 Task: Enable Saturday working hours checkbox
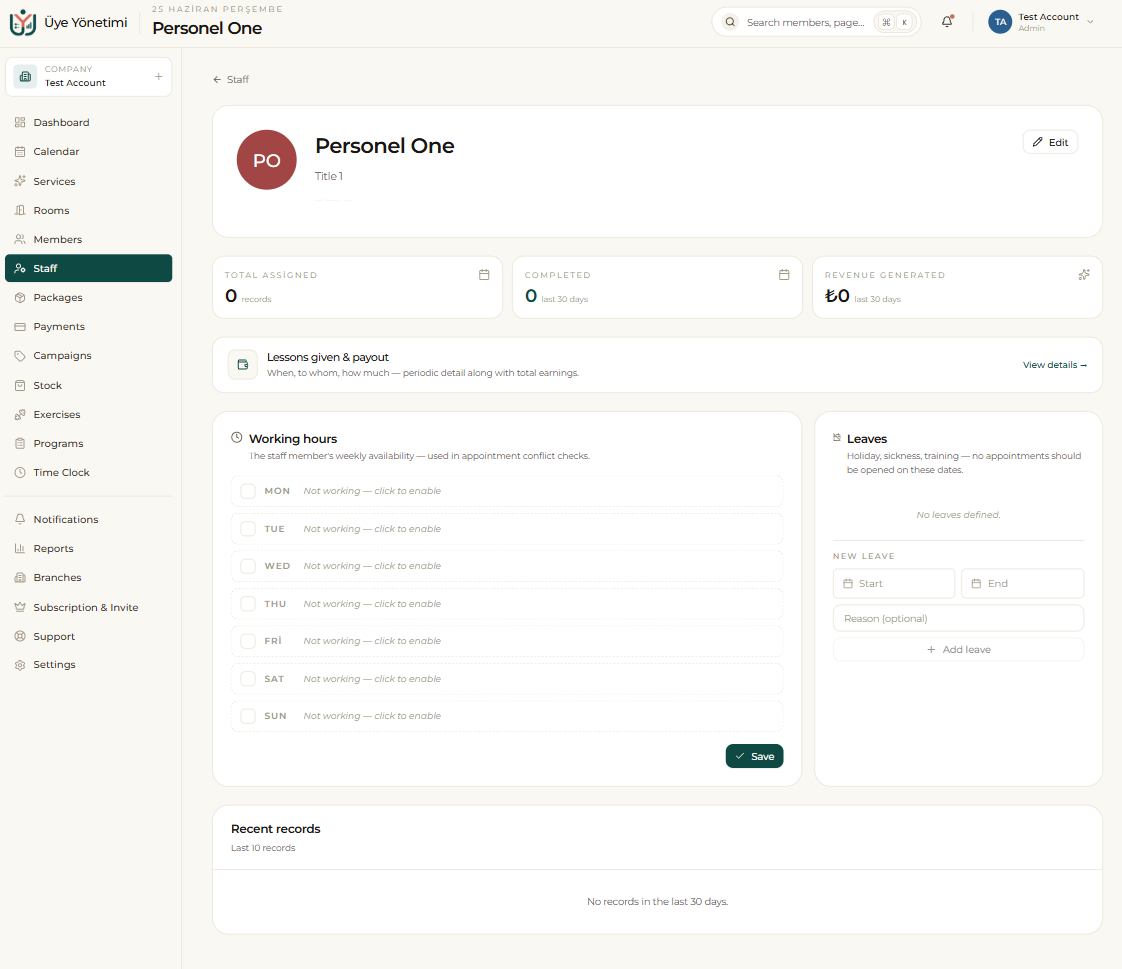click(248, 678)
